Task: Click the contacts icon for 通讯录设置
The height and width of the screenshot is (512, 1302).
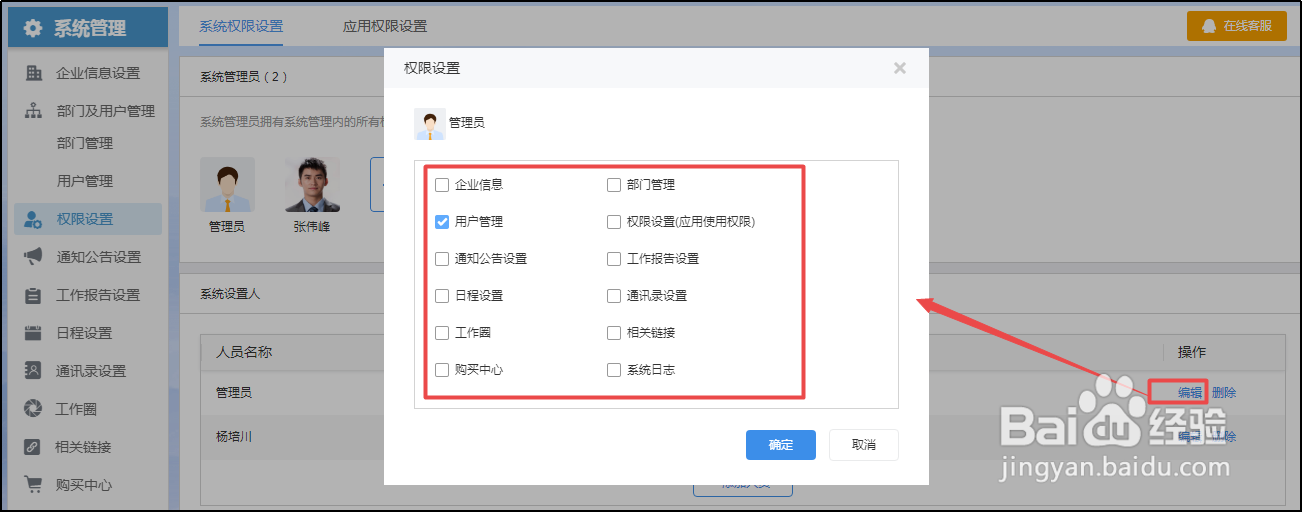Action: point(33,371)
